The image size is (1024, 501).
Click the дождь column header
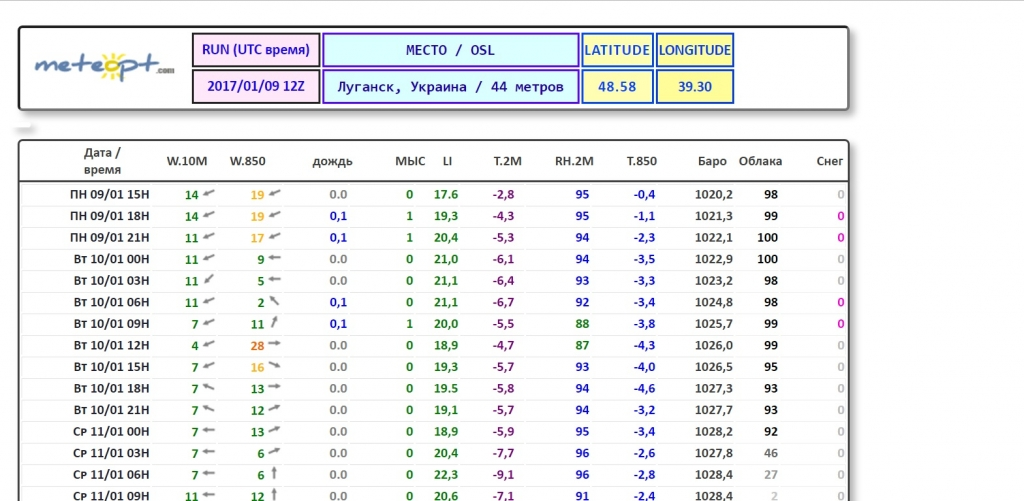click(332, 161)
